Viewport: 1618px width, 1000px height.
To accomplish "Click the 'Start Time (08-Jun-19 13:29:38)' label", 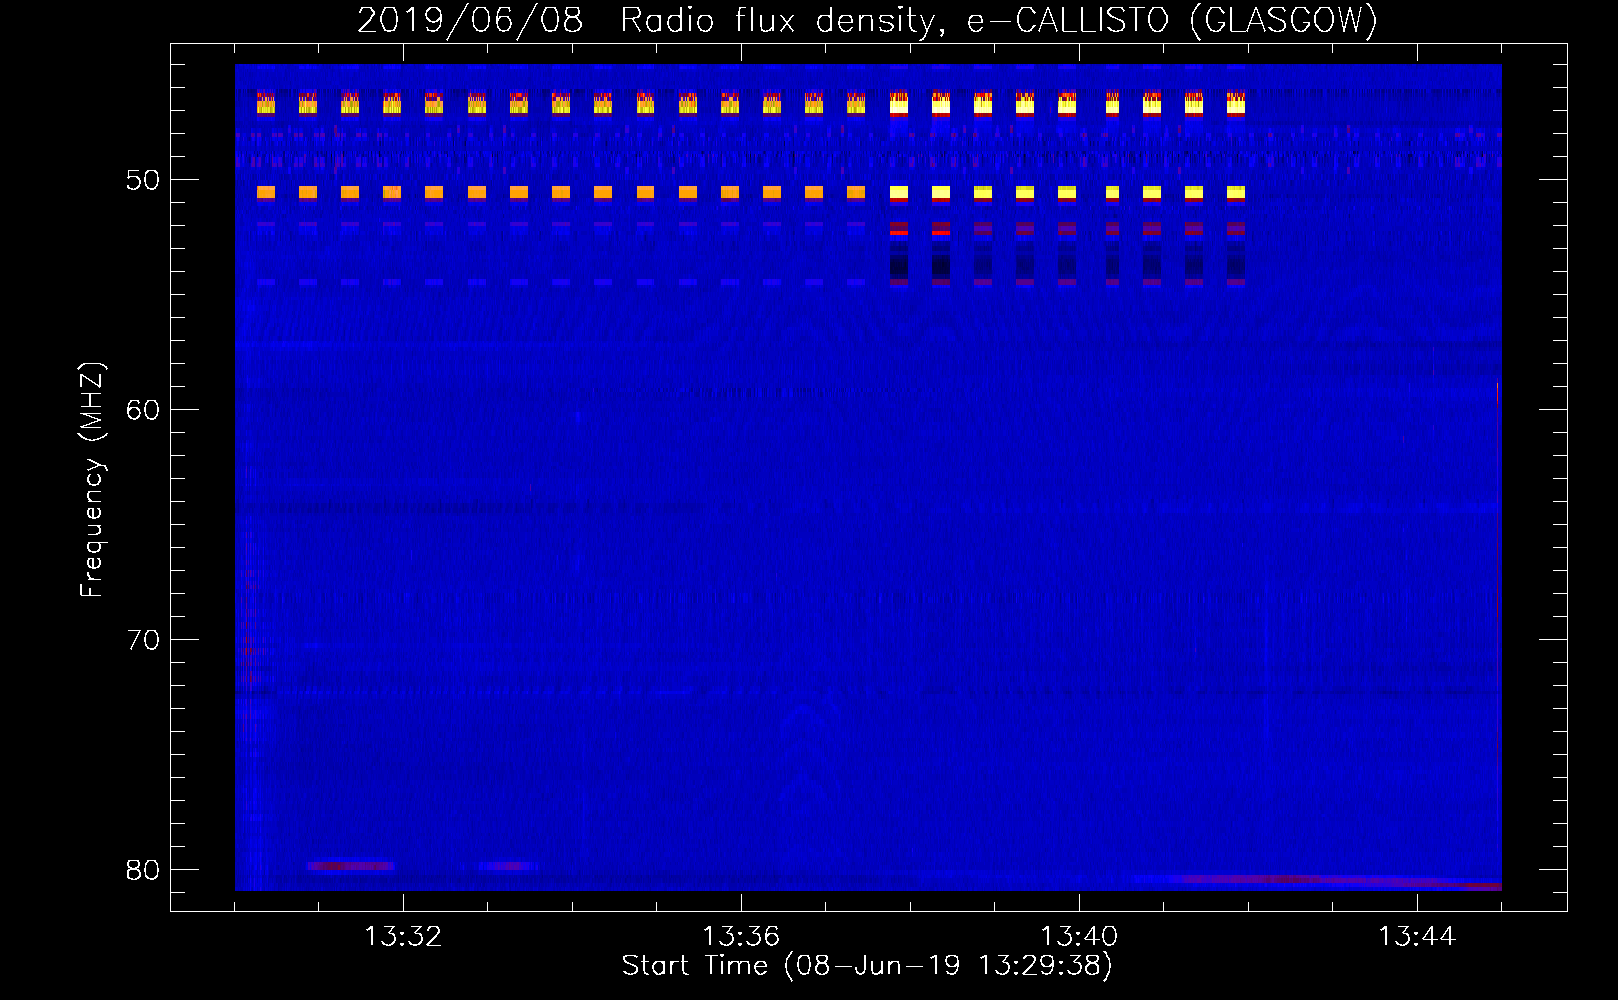I will (867, 966).
